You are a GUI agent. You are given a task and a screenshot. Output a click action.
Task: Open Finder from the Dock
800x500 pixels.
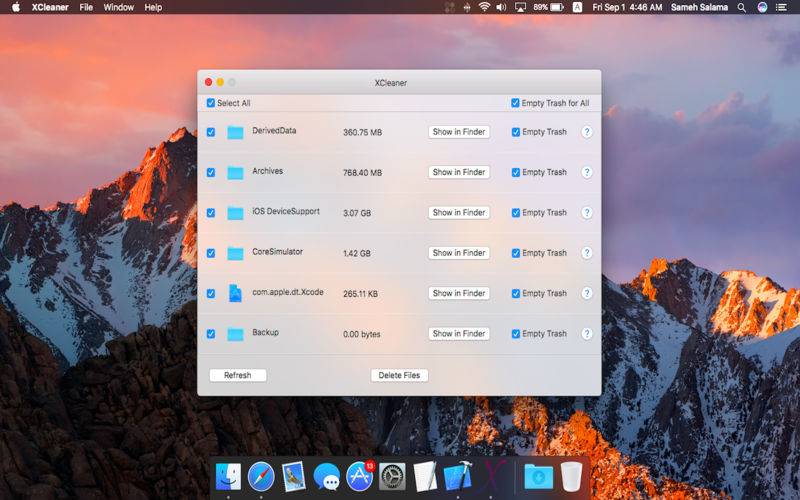click(228, 477)
